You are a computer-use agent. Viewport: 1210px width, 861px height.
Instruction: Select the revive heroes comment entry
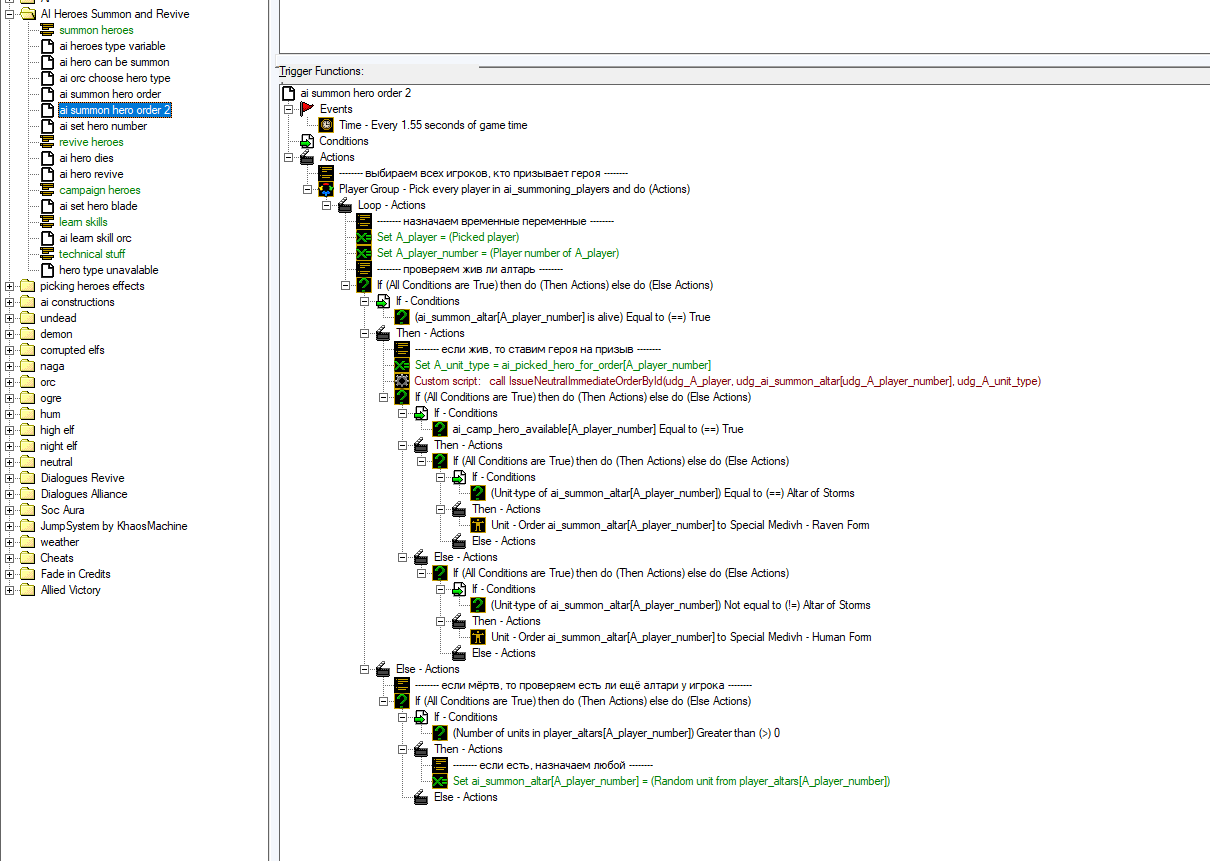(x=91, y=142)
